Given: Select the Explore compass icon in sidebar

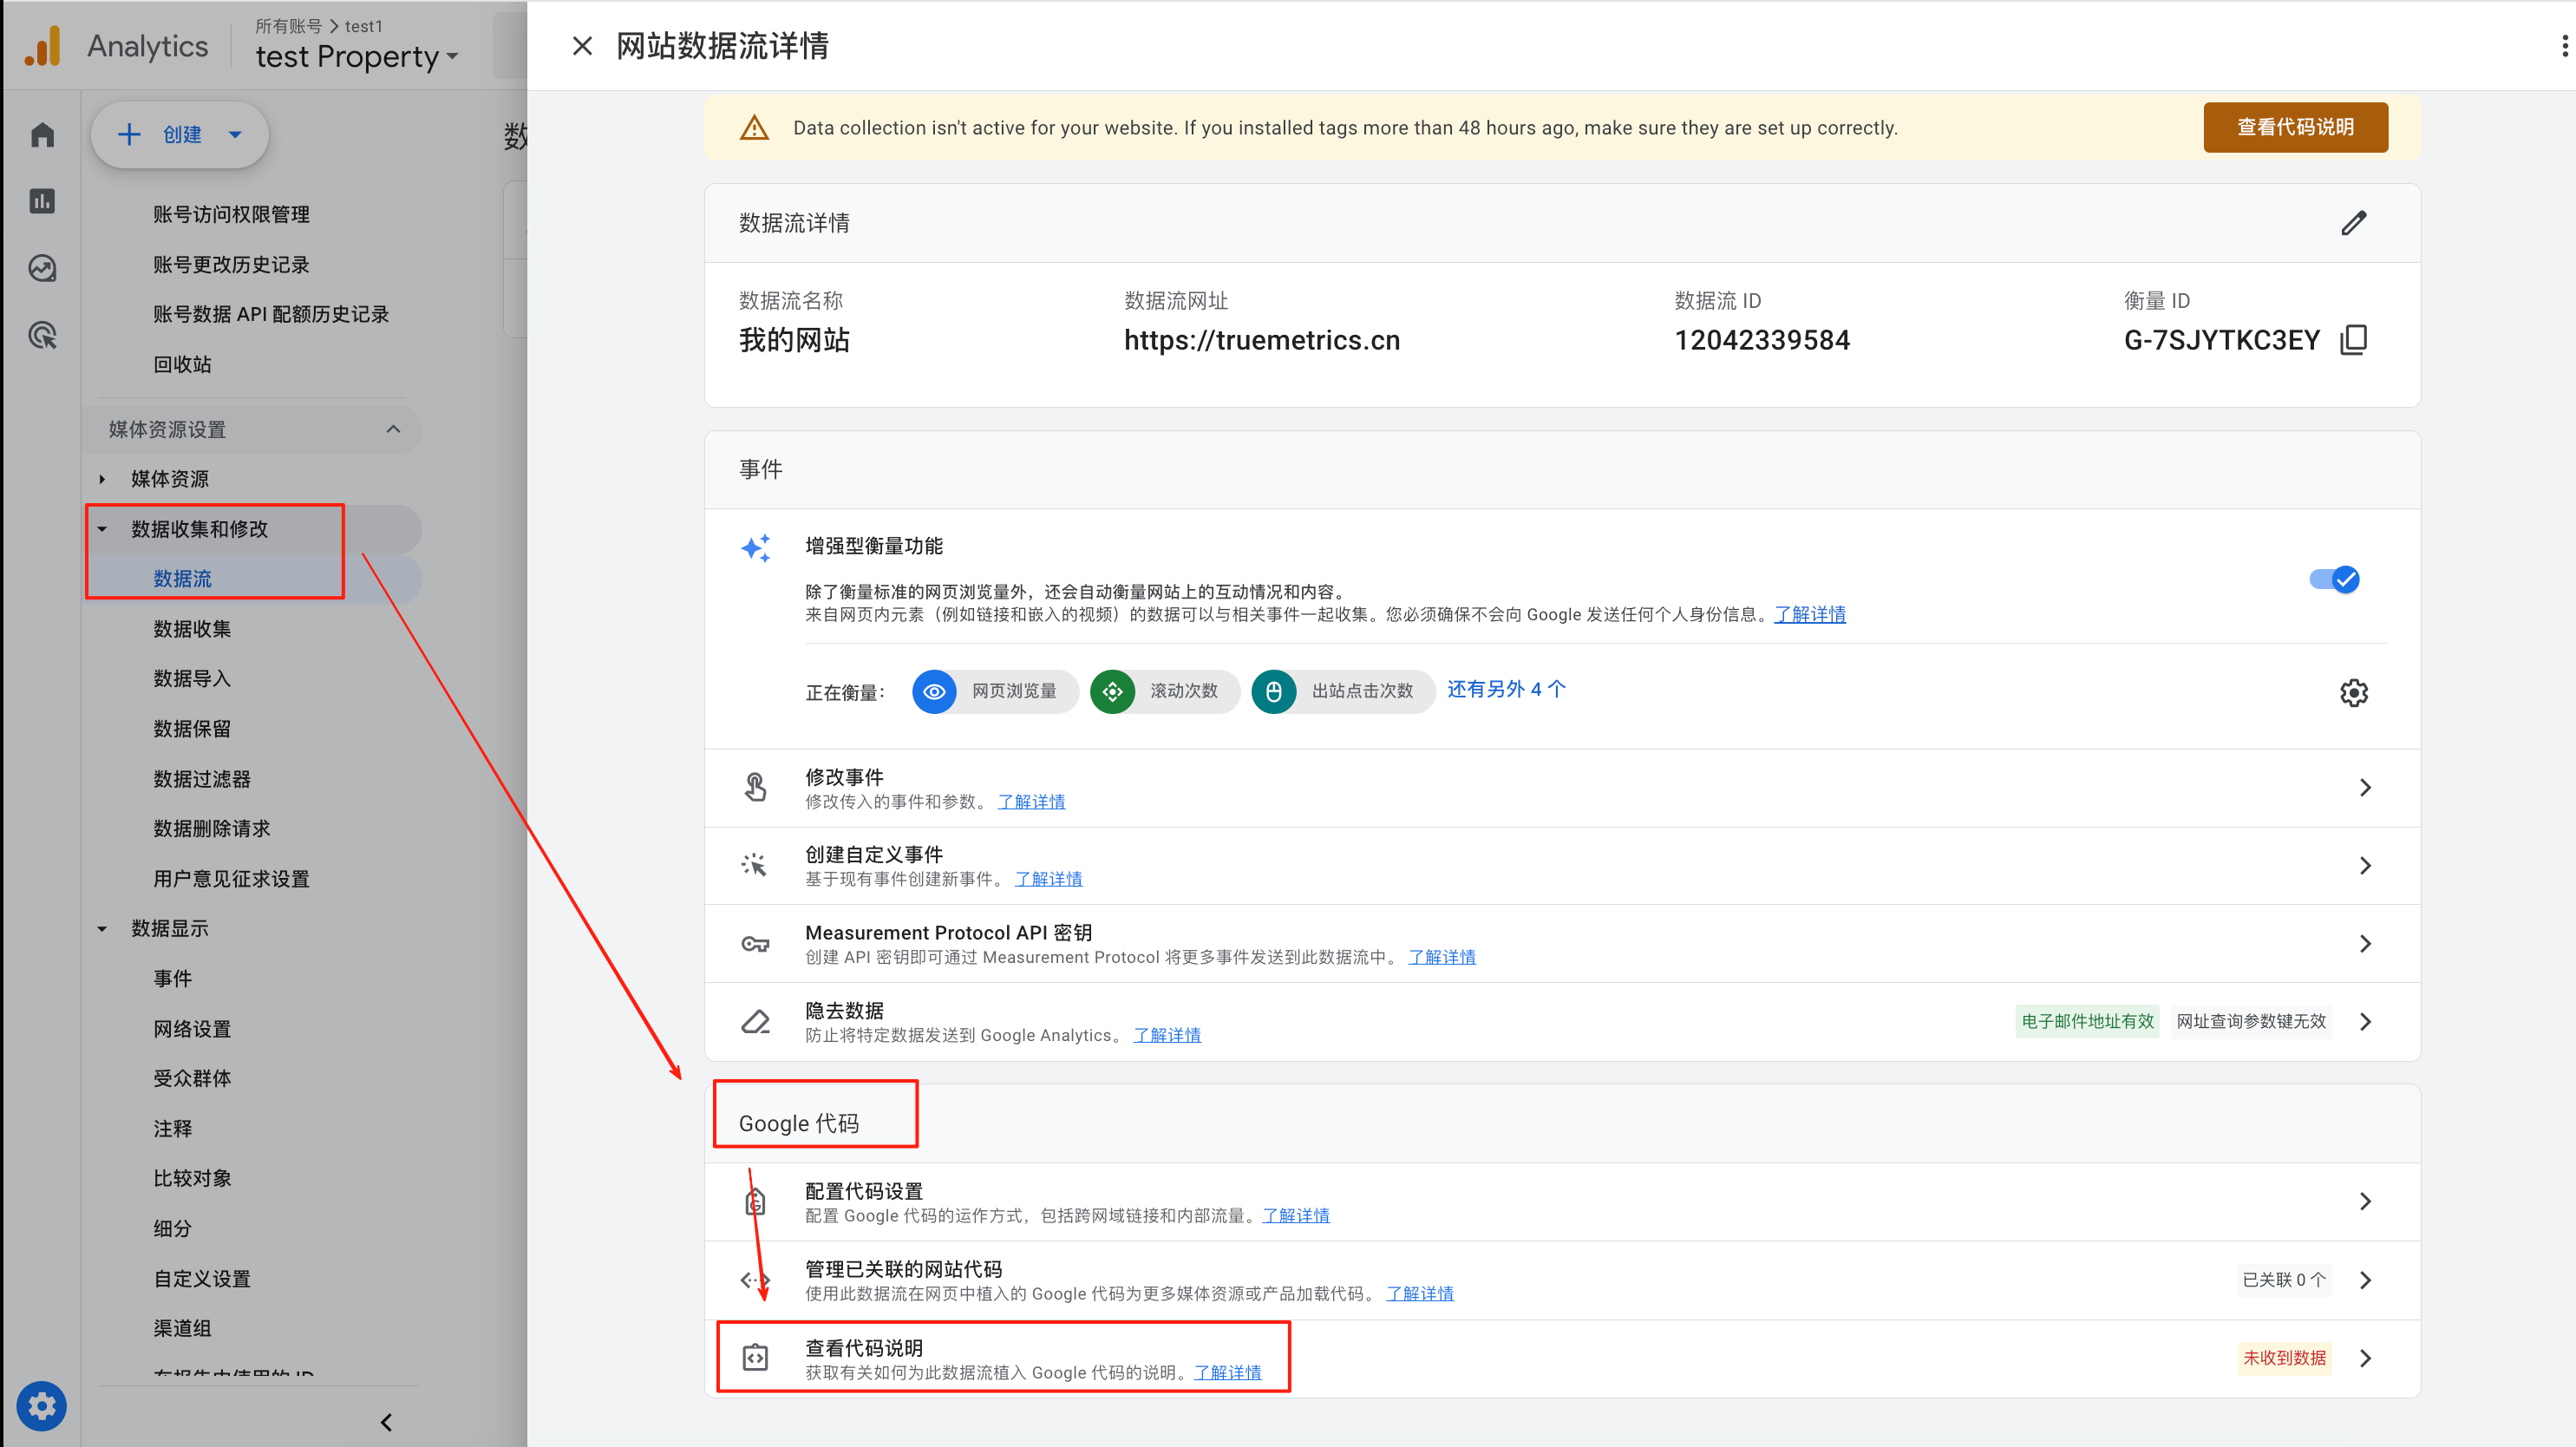Looking at the screenshot, I should (42, 268).
